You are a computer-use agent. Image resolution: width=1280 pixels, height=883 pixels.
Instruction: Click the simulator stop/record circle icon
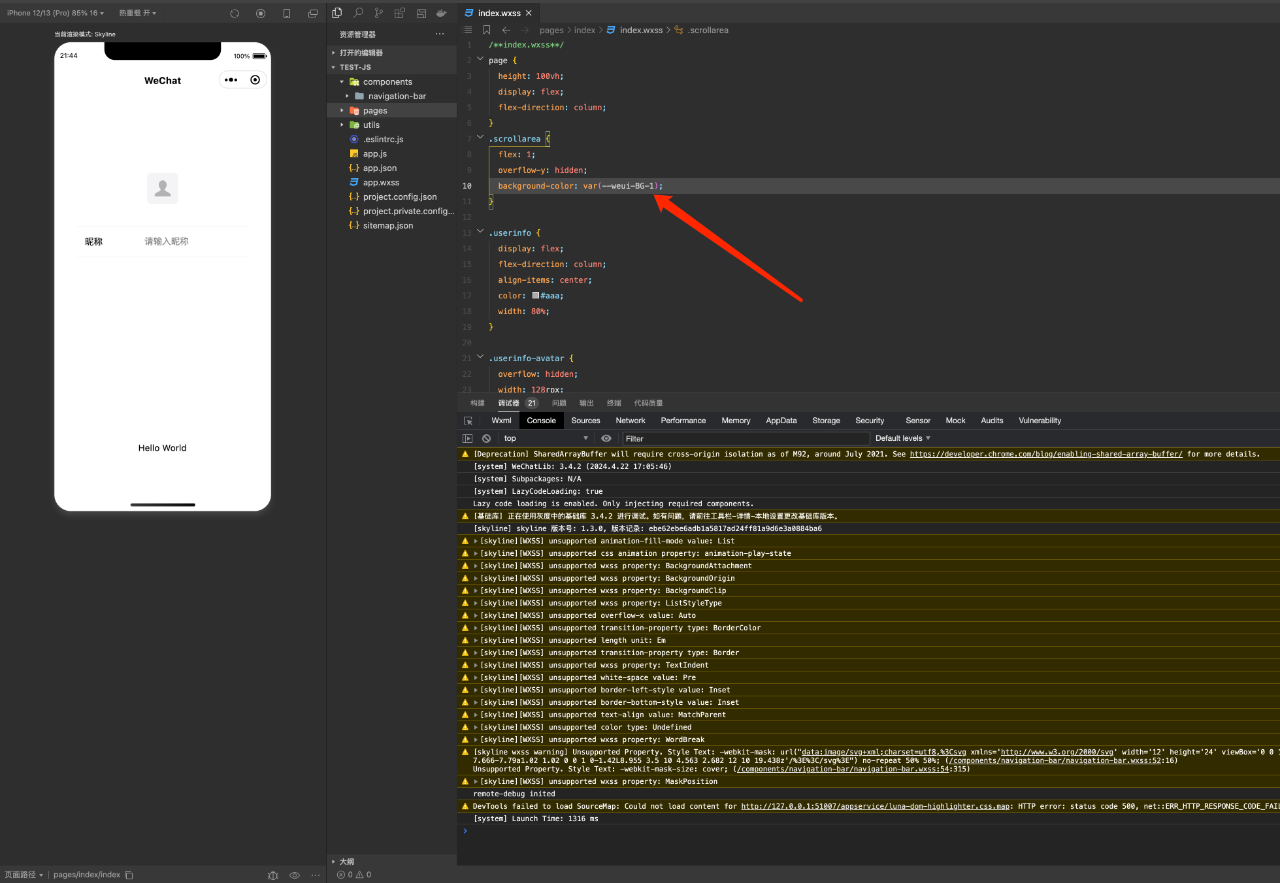[x=261, y=13]
